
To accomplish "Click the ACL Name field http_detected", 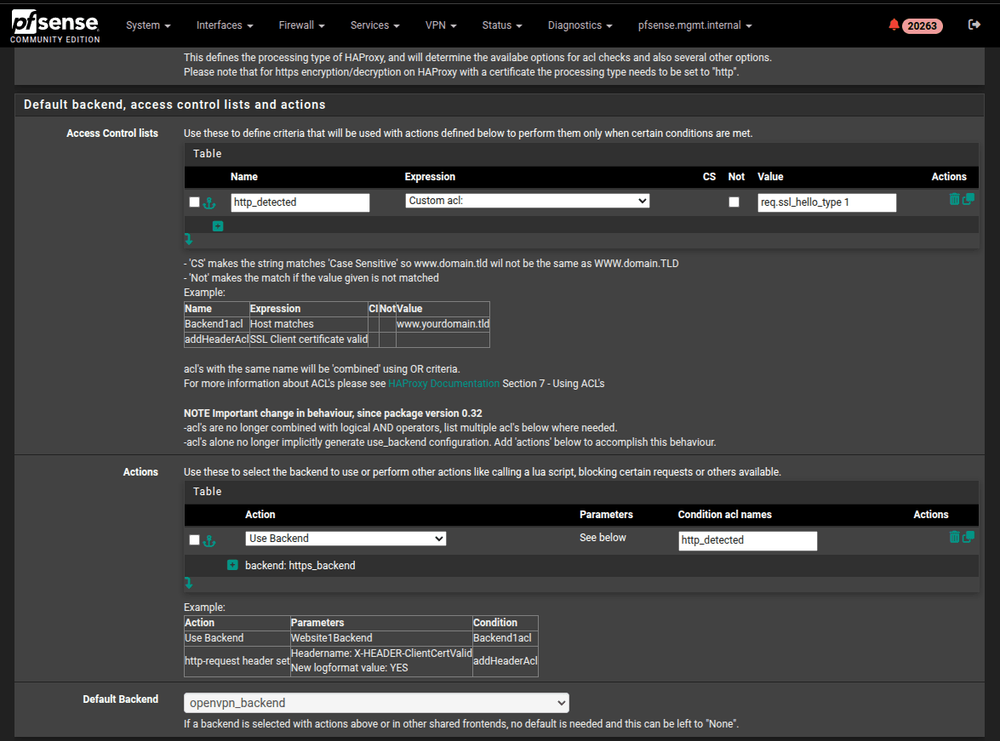I will pyautogui.click(x=300, y=203).
